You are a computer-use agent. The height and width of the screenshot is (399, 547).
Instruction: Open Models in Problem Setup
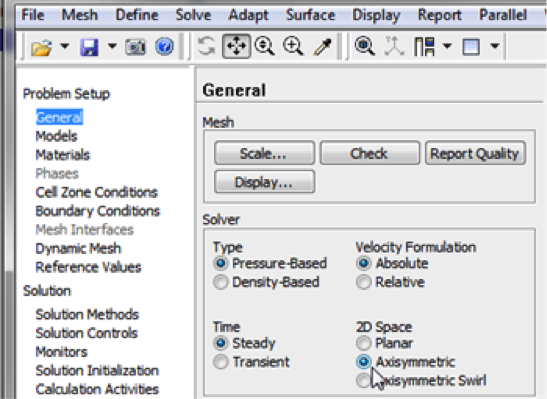[56, 136]
